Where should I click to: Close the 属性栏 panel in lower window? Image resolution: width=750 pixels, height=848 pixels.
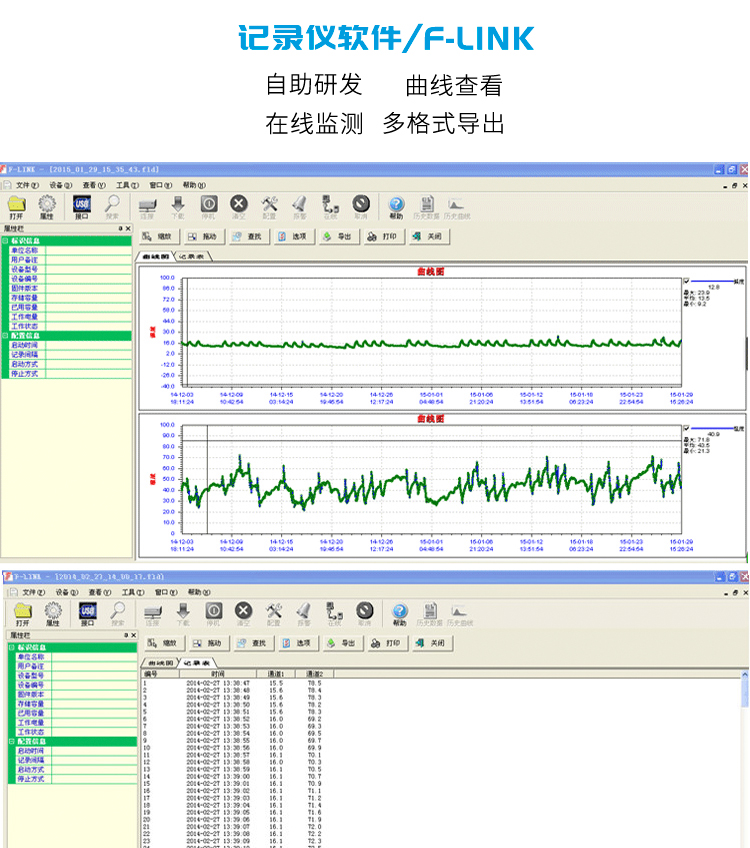click(134, 635)
